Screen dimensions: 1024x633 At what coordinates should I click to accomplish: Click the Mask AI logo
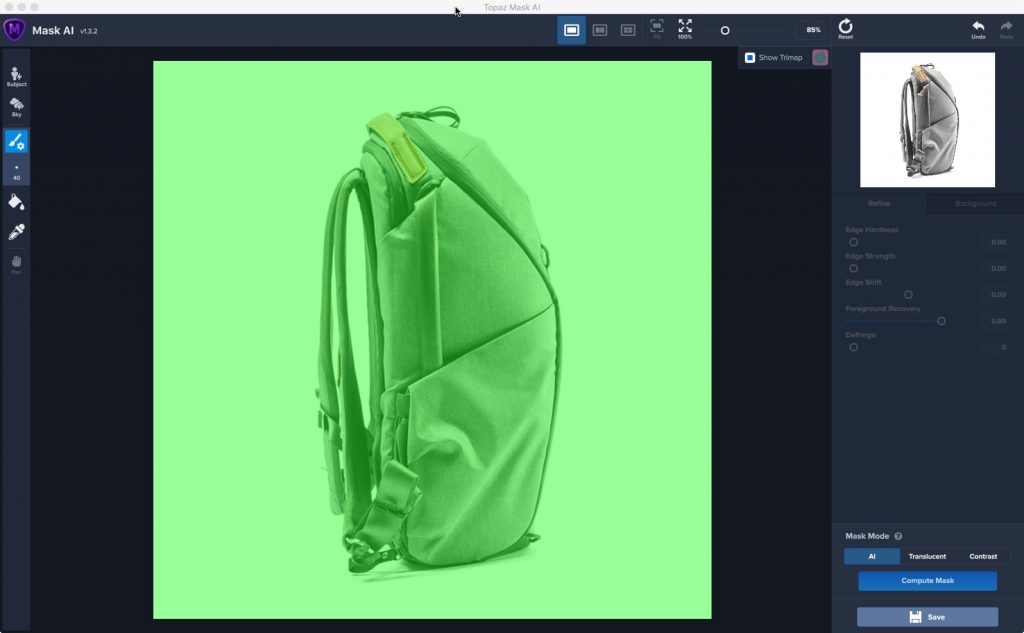click(14, 30)
